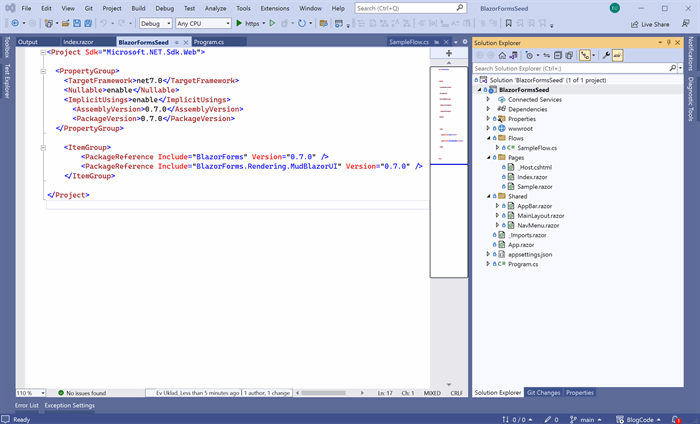Toggle Preview Selected Items in Solution Explorer
This screenshot has width=700, height=424.
click(617, 55)
